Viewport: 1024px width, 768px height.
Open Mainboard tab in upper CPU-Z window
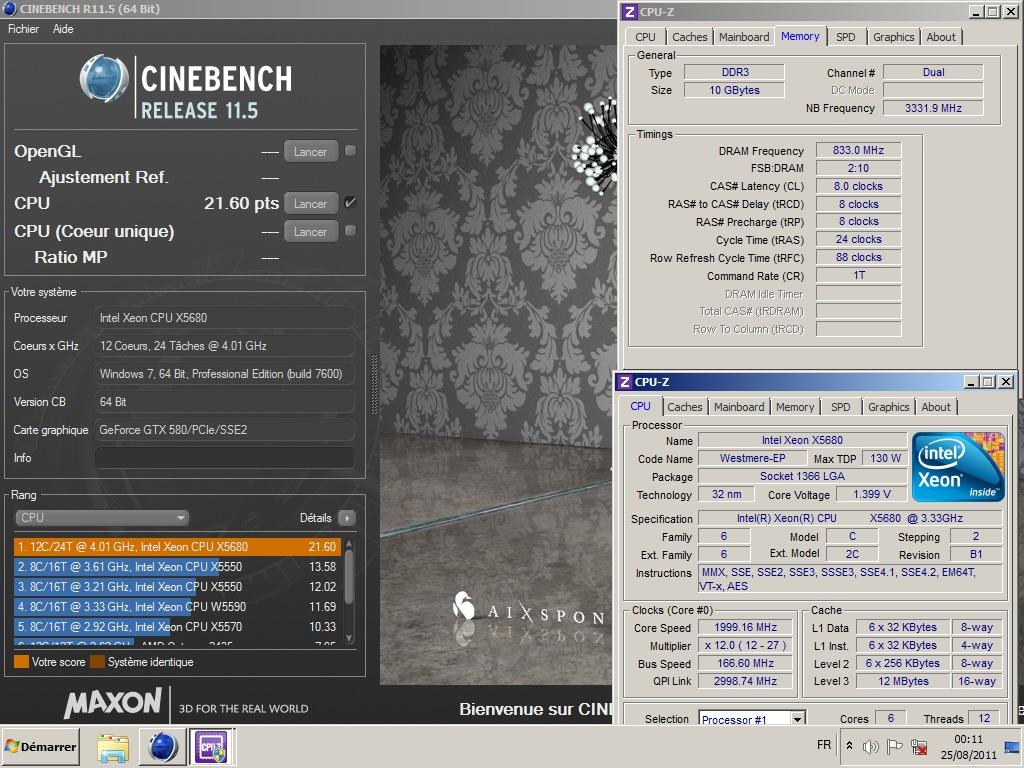(x=744, y=37)
